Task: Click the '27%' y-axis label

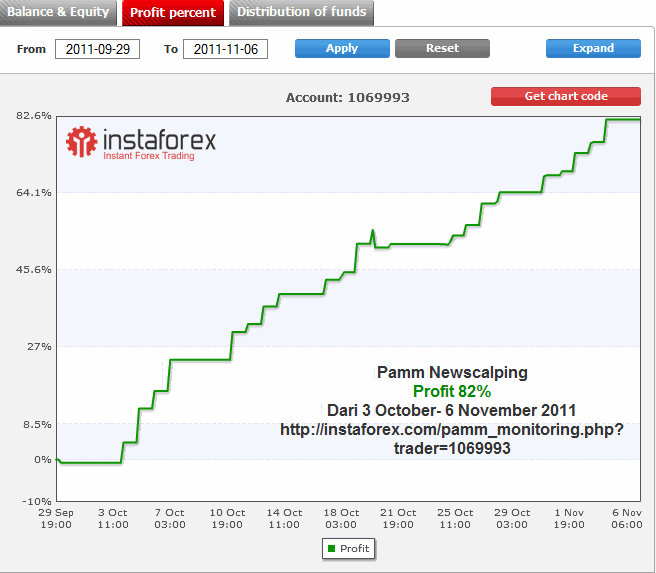Action: [39, 346]
